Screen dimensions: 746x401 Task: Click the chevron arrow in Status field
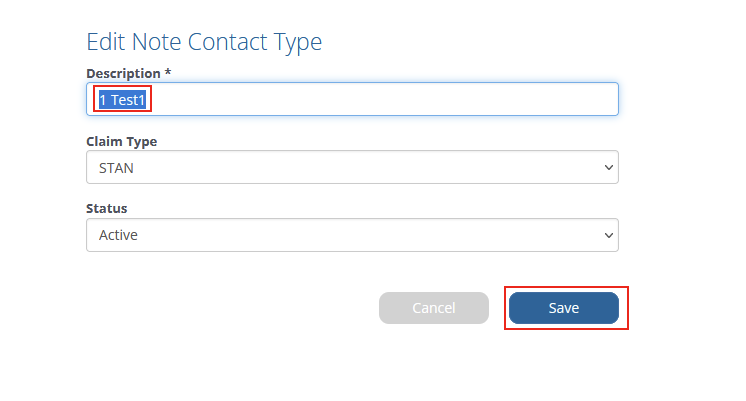[x=608, y=235]
